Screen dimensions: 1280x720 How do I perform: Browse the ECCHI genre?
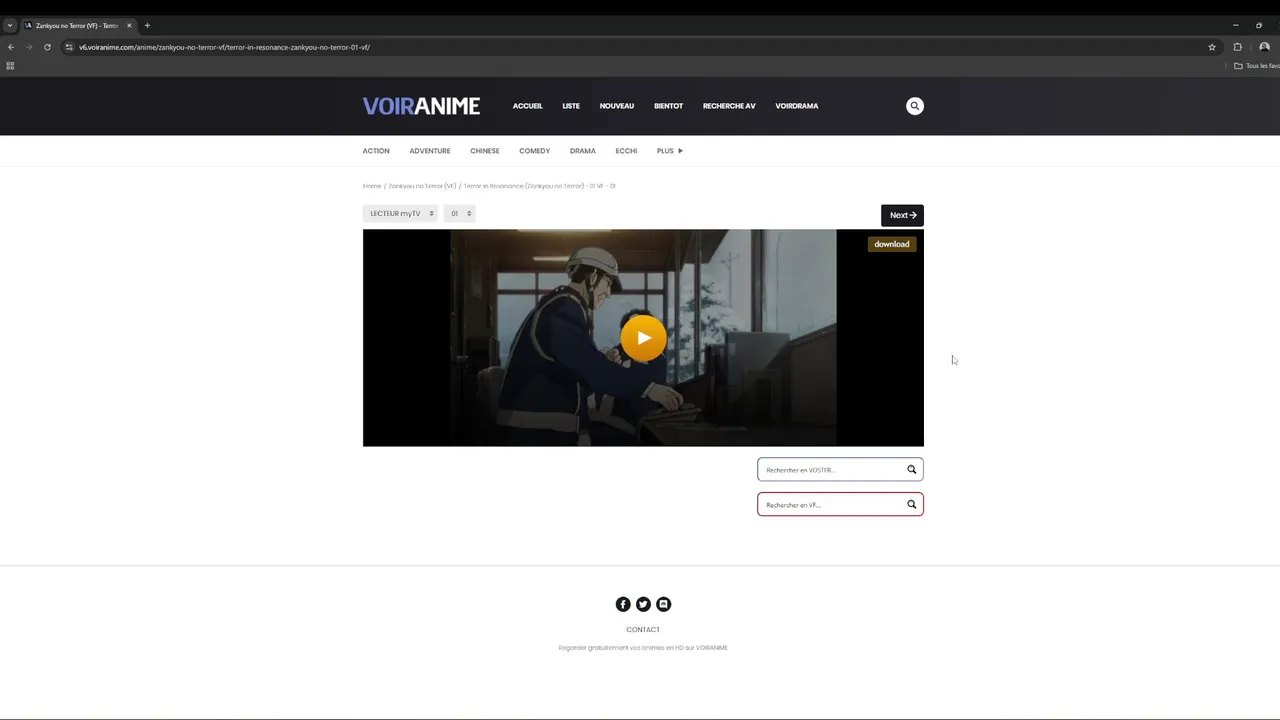(x=626, y=151)
